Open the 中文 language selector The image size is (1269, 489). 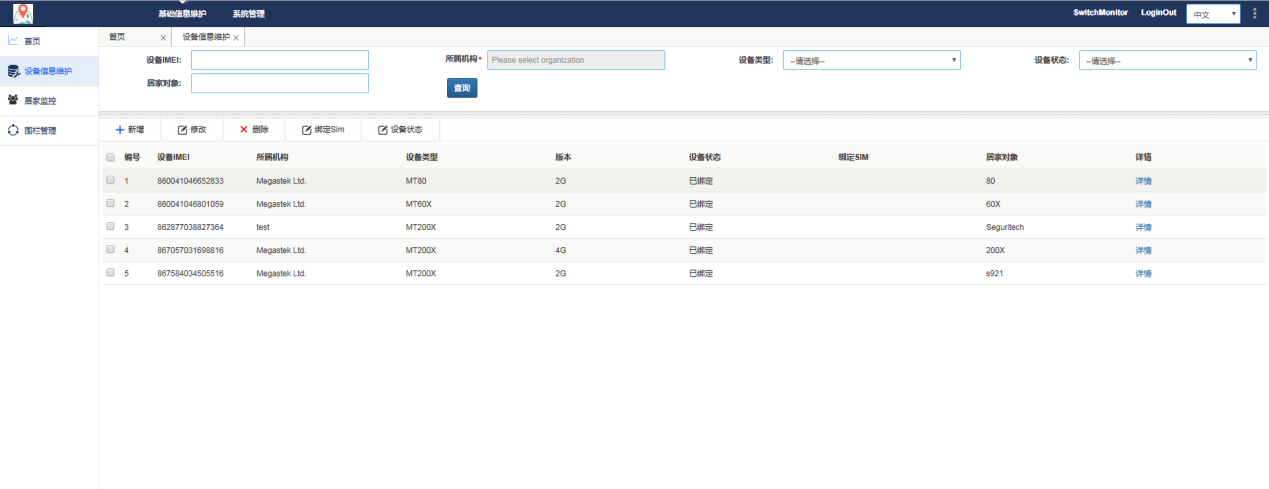tap(1213, 14)
